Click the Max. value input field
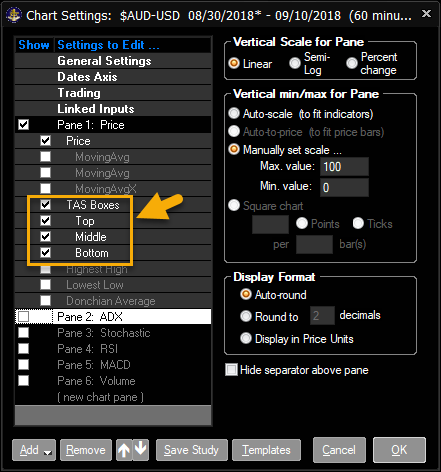Image resolution: width=441 pixels, height=472 pixels. coord(344,166)
